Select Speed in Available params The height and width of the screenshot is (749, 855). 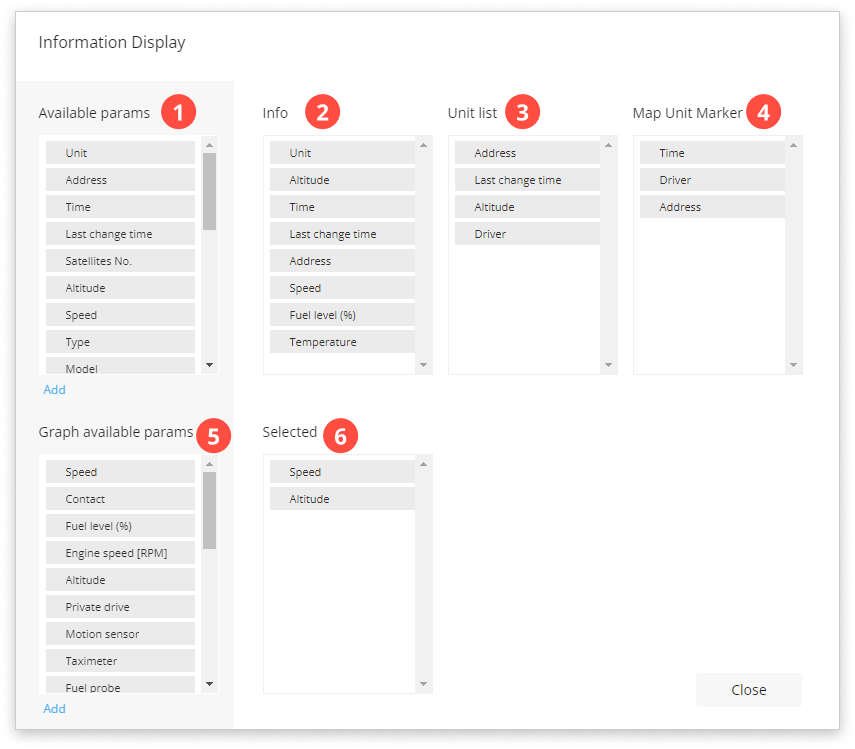point(121,315)
